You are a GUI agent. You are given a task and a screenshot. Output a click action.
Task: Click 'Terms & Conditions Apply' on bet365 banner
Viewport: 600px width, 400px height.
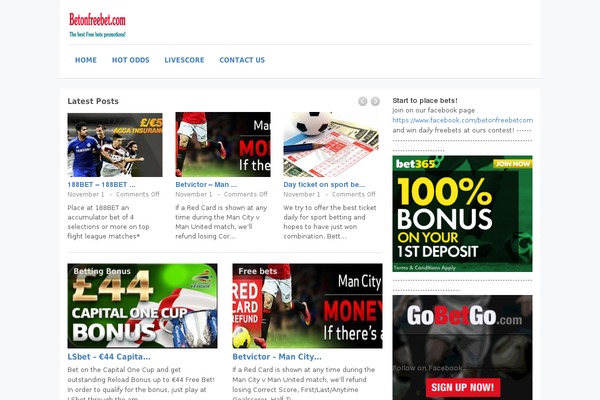(425, 268)
